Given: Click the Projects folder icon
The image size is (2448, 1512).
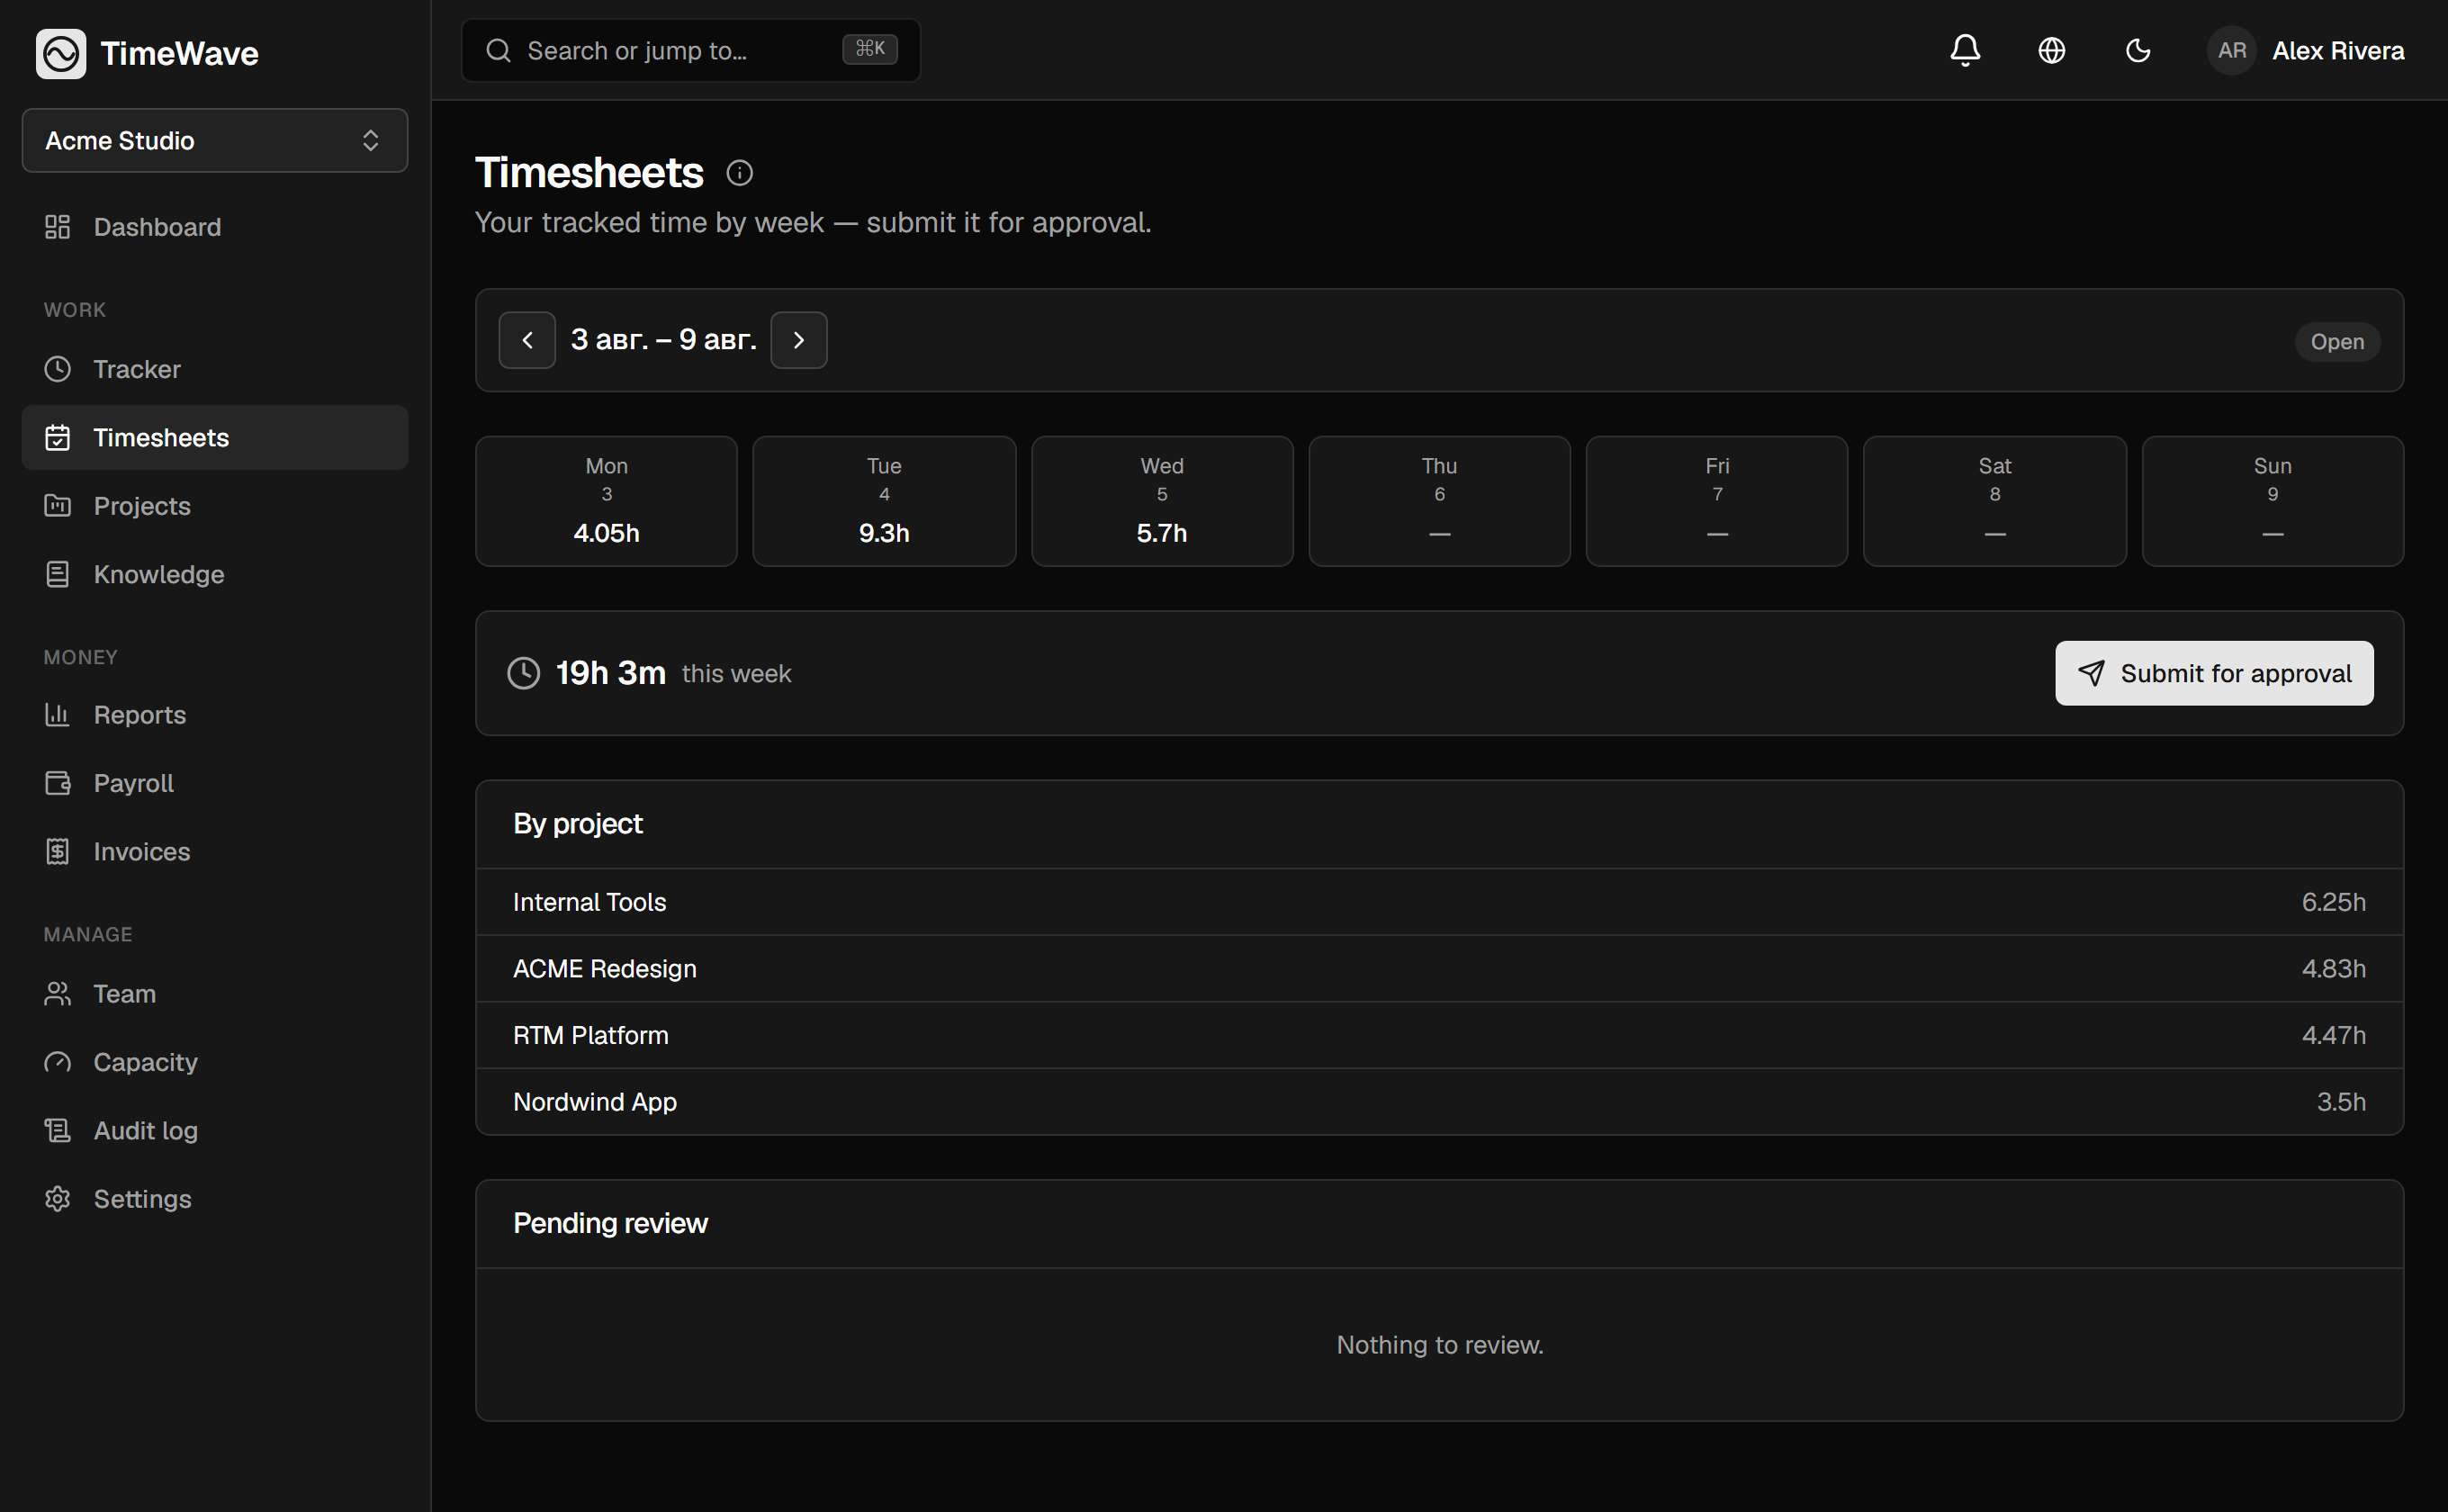Looking at the screenshot, I should tap(58, 506).
